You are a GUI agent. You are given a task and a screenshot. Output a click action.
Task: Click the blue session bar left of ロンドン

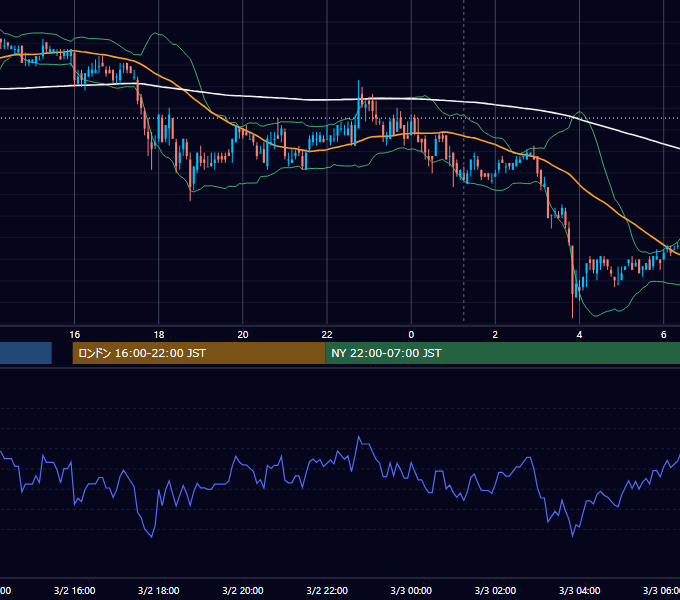click(26, 353)
